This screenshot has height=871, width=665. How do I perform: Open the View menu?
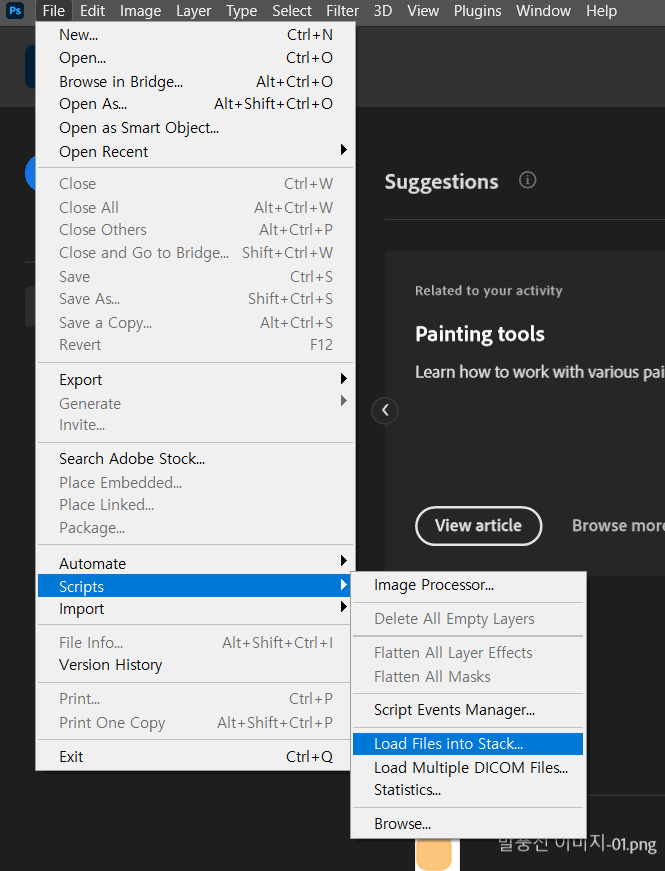click(423, 11)
